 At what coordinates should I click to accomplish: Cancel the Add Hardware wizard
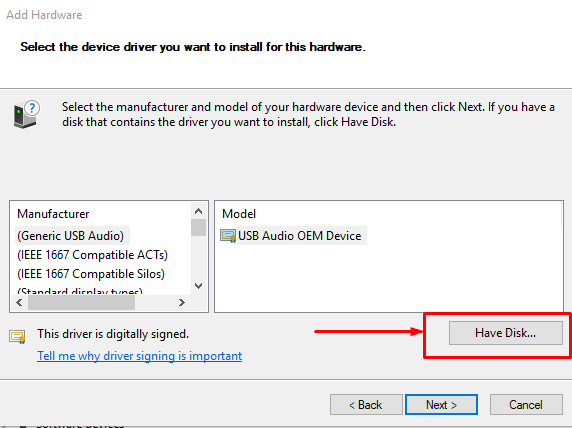click(x=526, y=404)
